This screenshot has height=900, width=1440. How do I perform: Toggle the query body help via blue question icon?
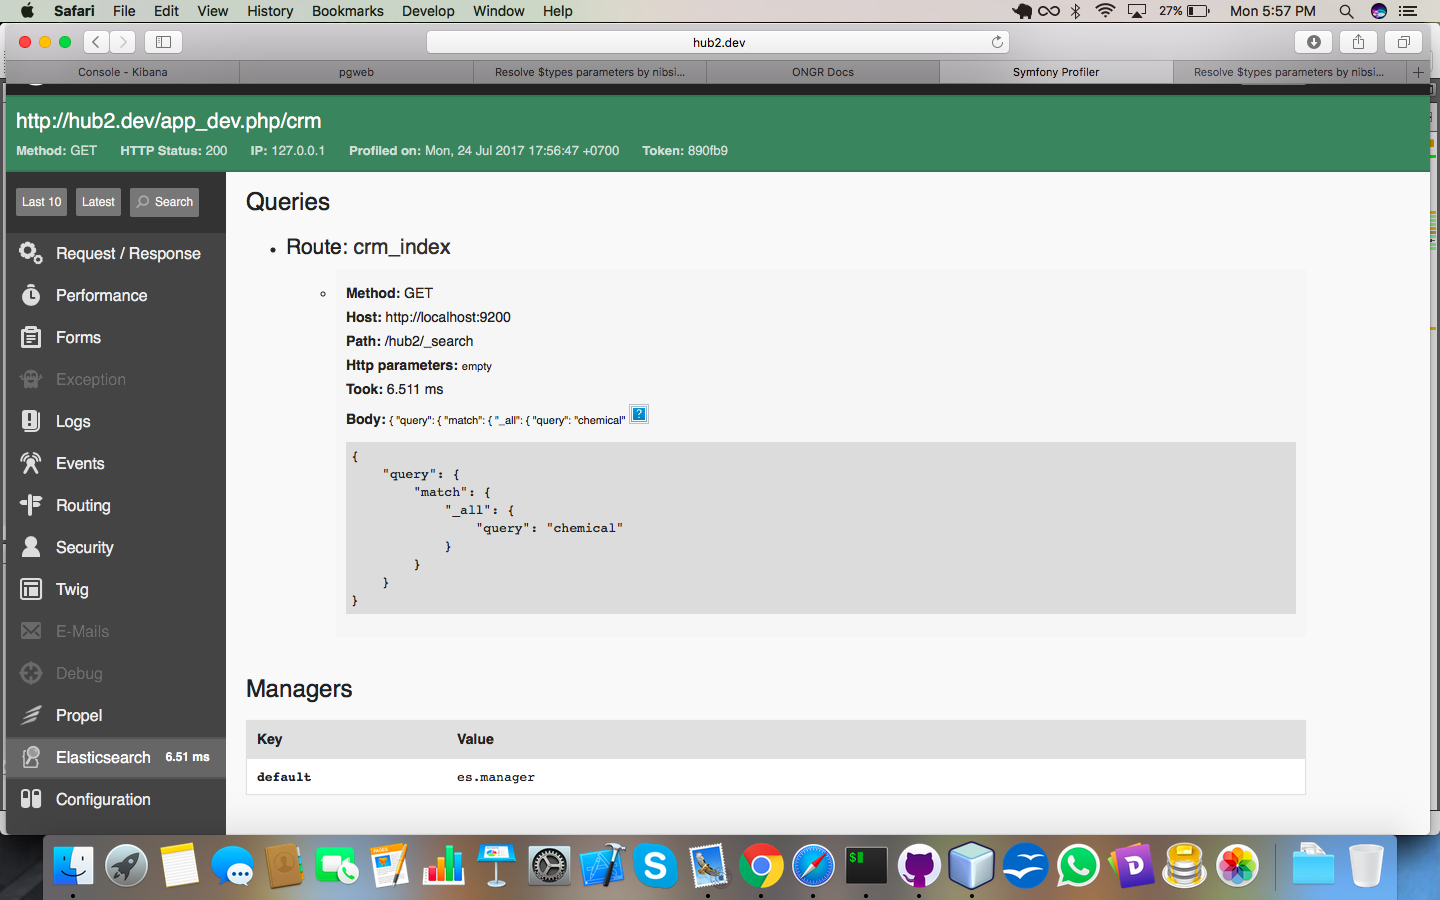[x=639, y=414]
